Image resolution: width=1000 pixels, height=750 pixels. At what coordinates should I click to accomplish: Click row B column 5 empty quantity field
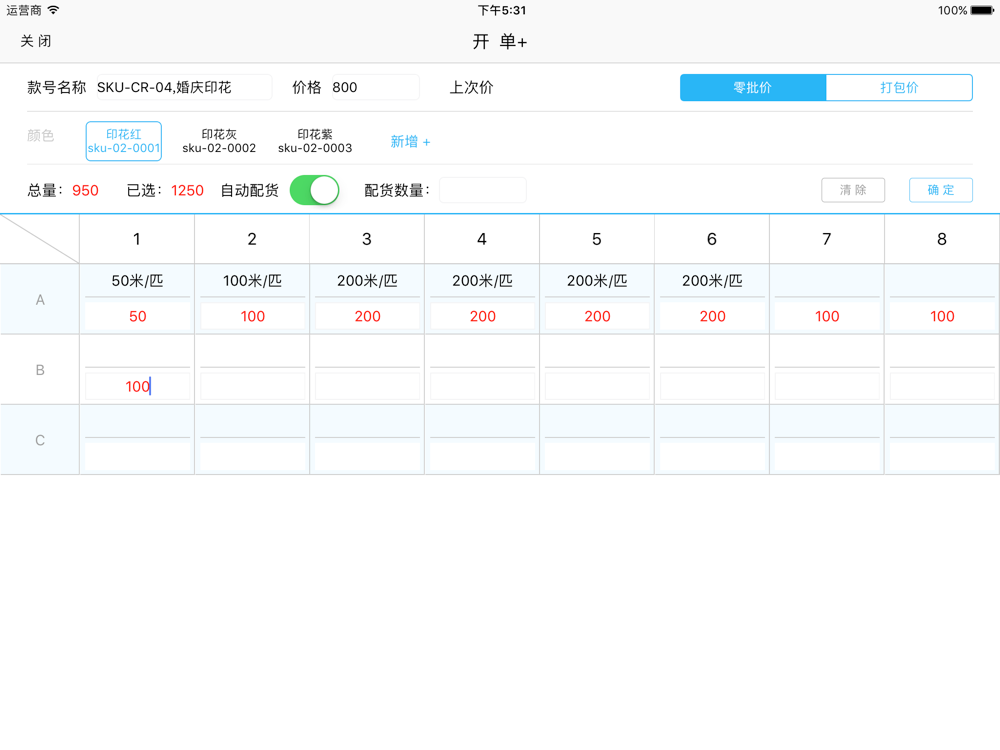point(598,386)
